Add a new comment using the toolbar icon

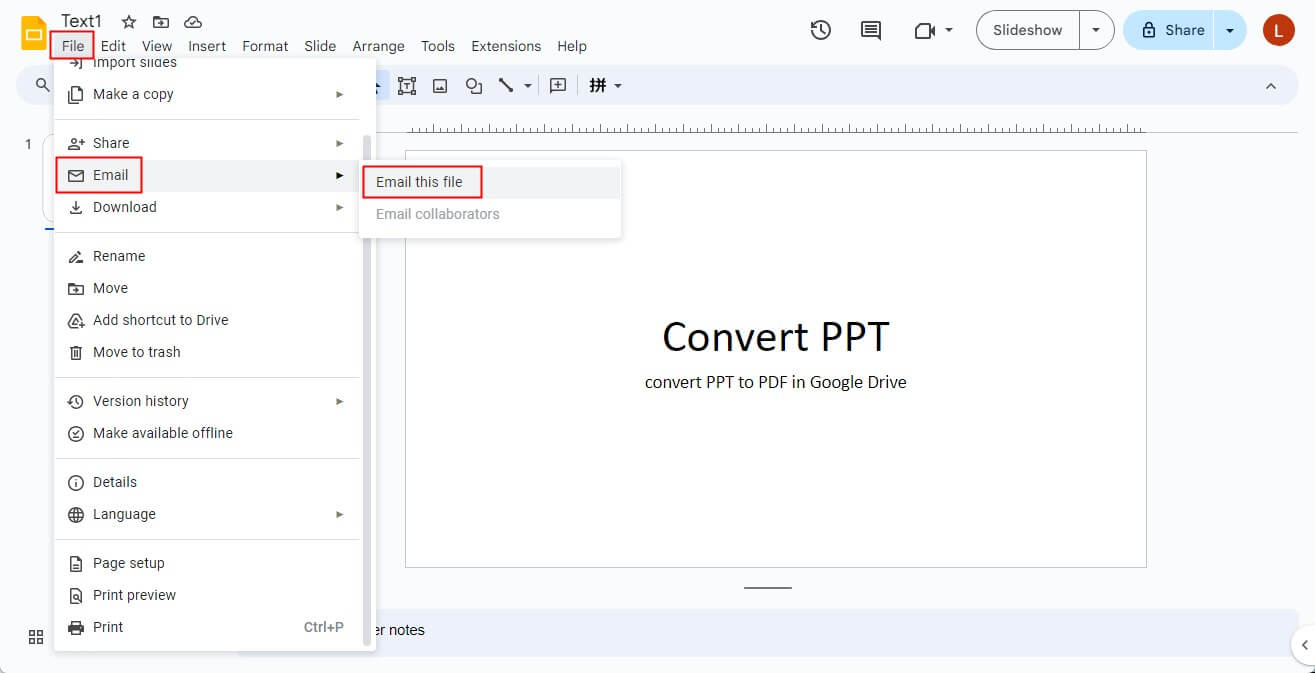pos(558,85)
